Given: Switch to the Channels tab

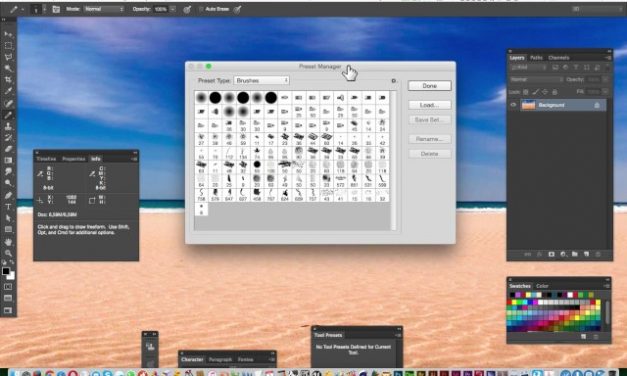Looking at the screenshot, I should click(x=559, y=58).
